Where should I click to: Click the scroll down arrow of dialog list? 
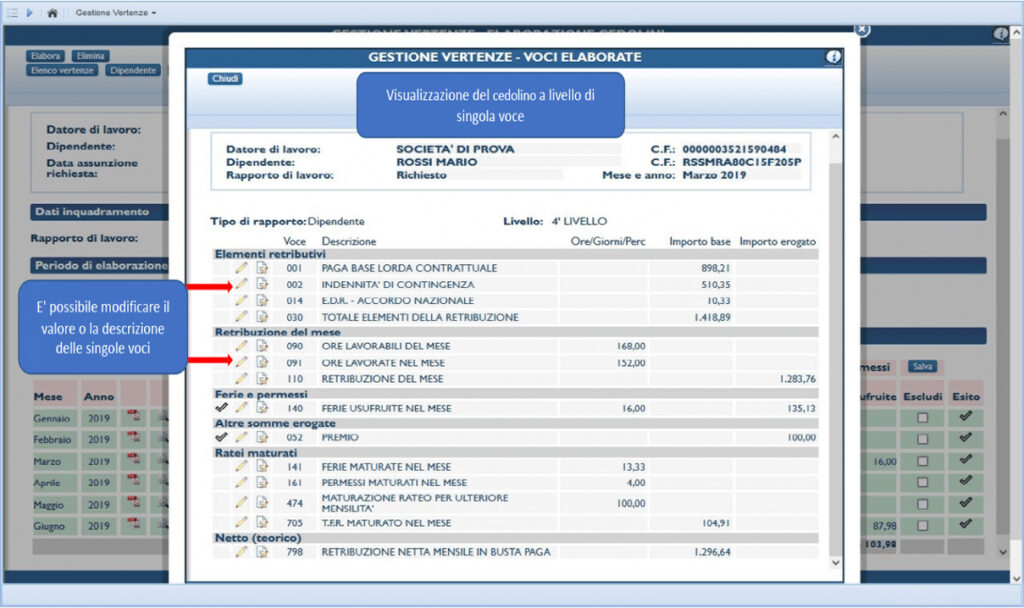pos(835,562)
